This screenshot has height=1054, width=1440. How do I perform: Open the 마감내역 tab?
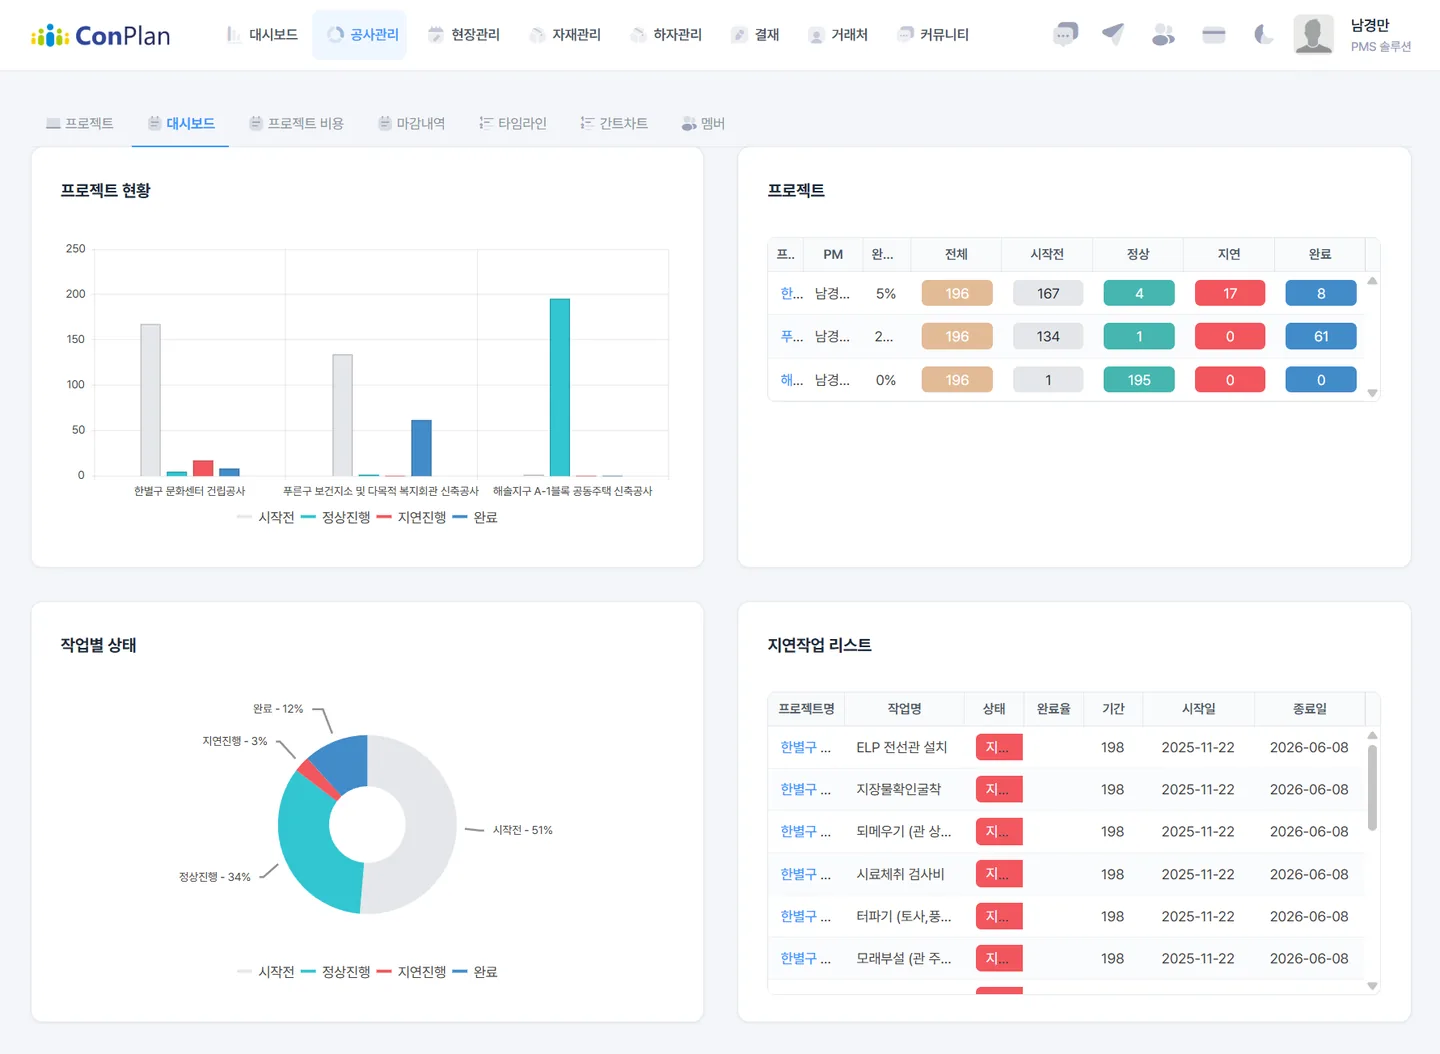[x=411, y=123]
